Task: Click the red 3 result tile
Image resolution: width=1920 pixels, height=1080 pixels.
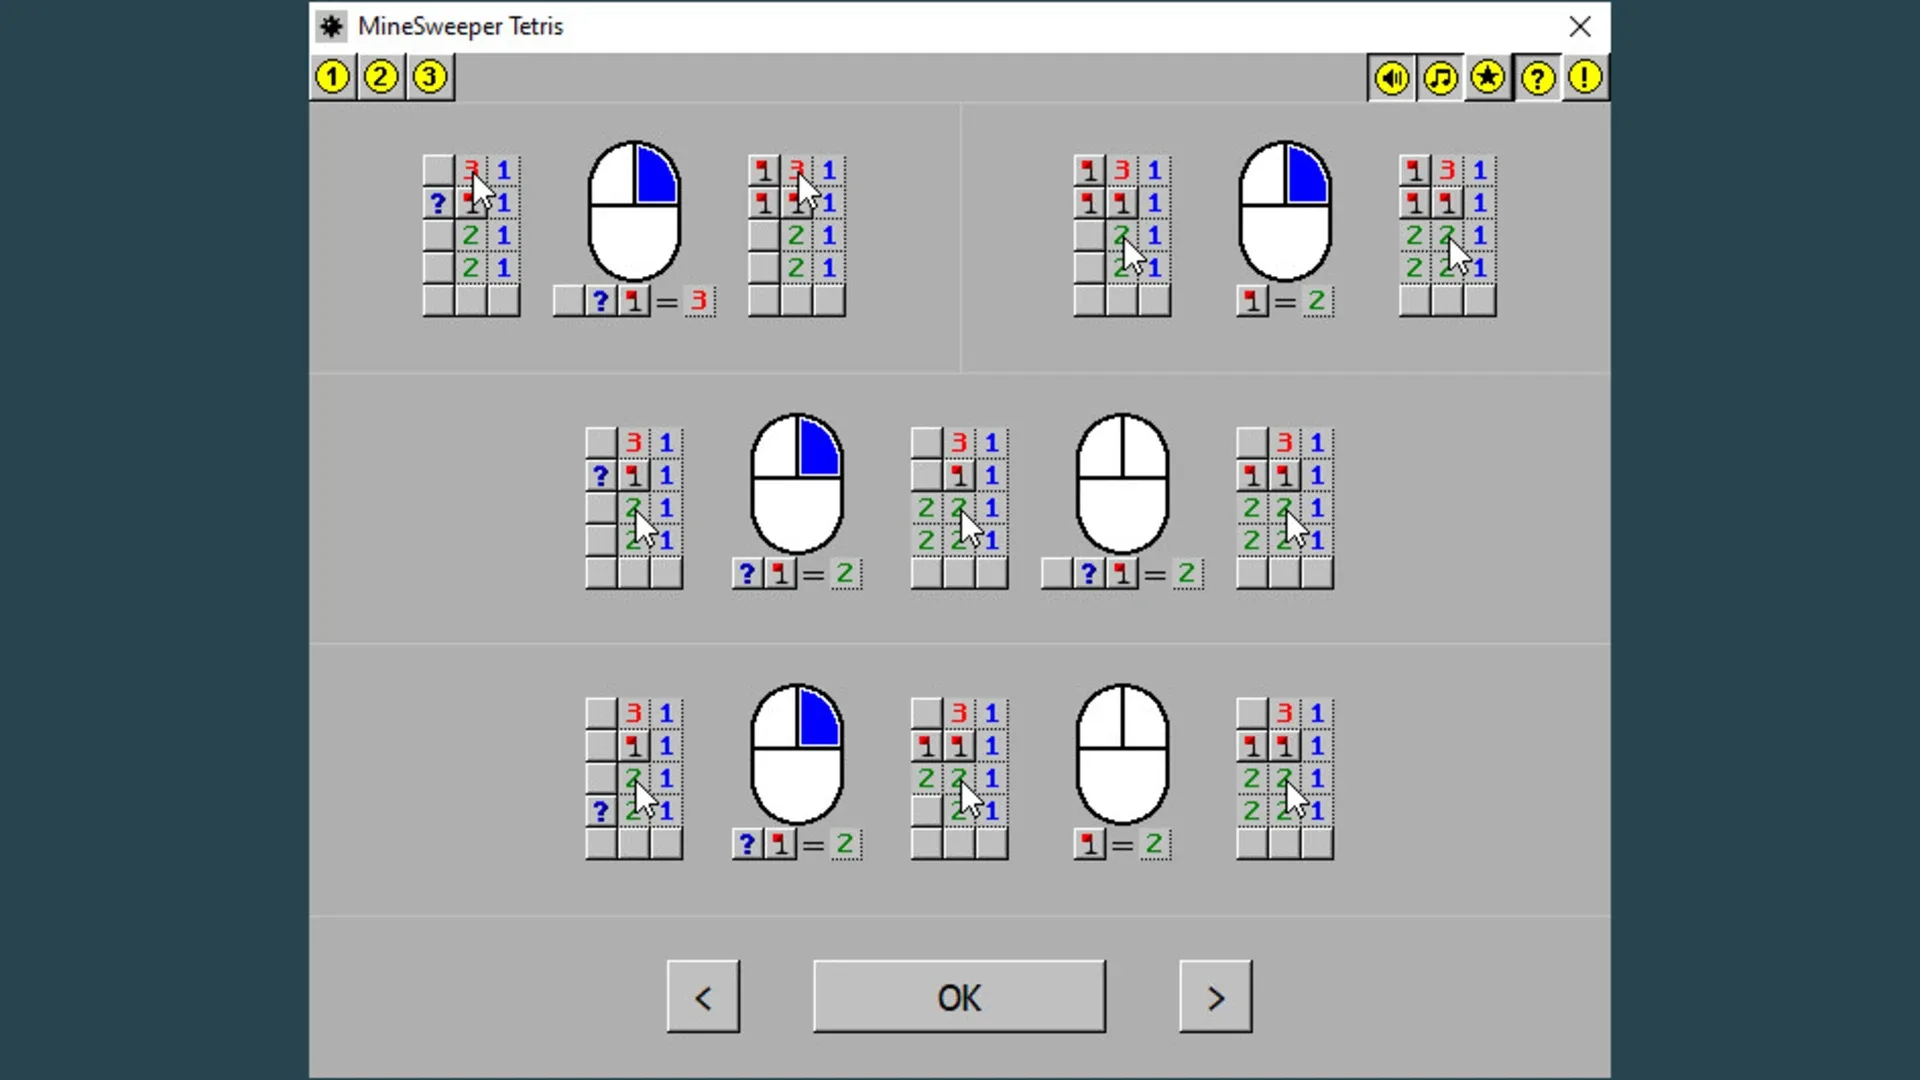Action: coord(699,300)
